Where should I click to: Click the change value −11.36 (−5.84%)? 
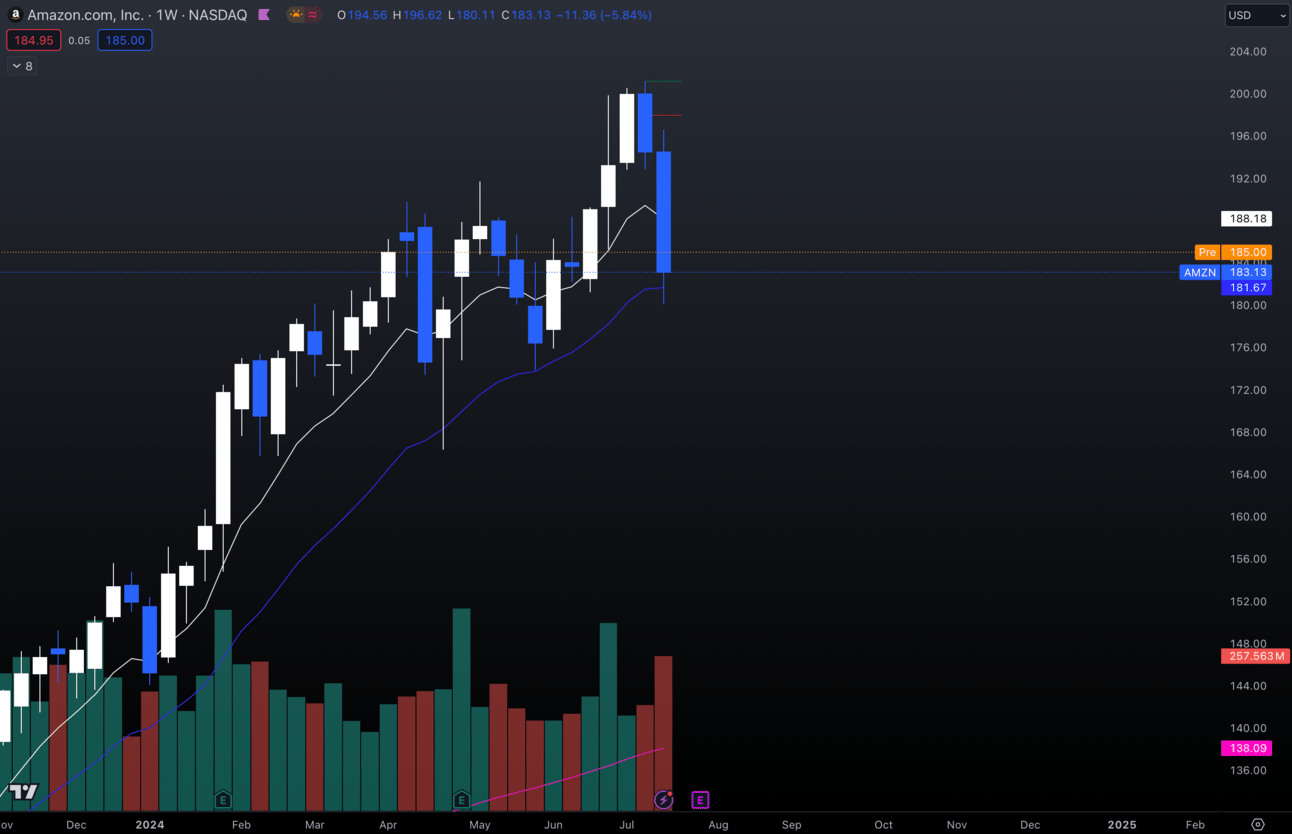(604, 15)
